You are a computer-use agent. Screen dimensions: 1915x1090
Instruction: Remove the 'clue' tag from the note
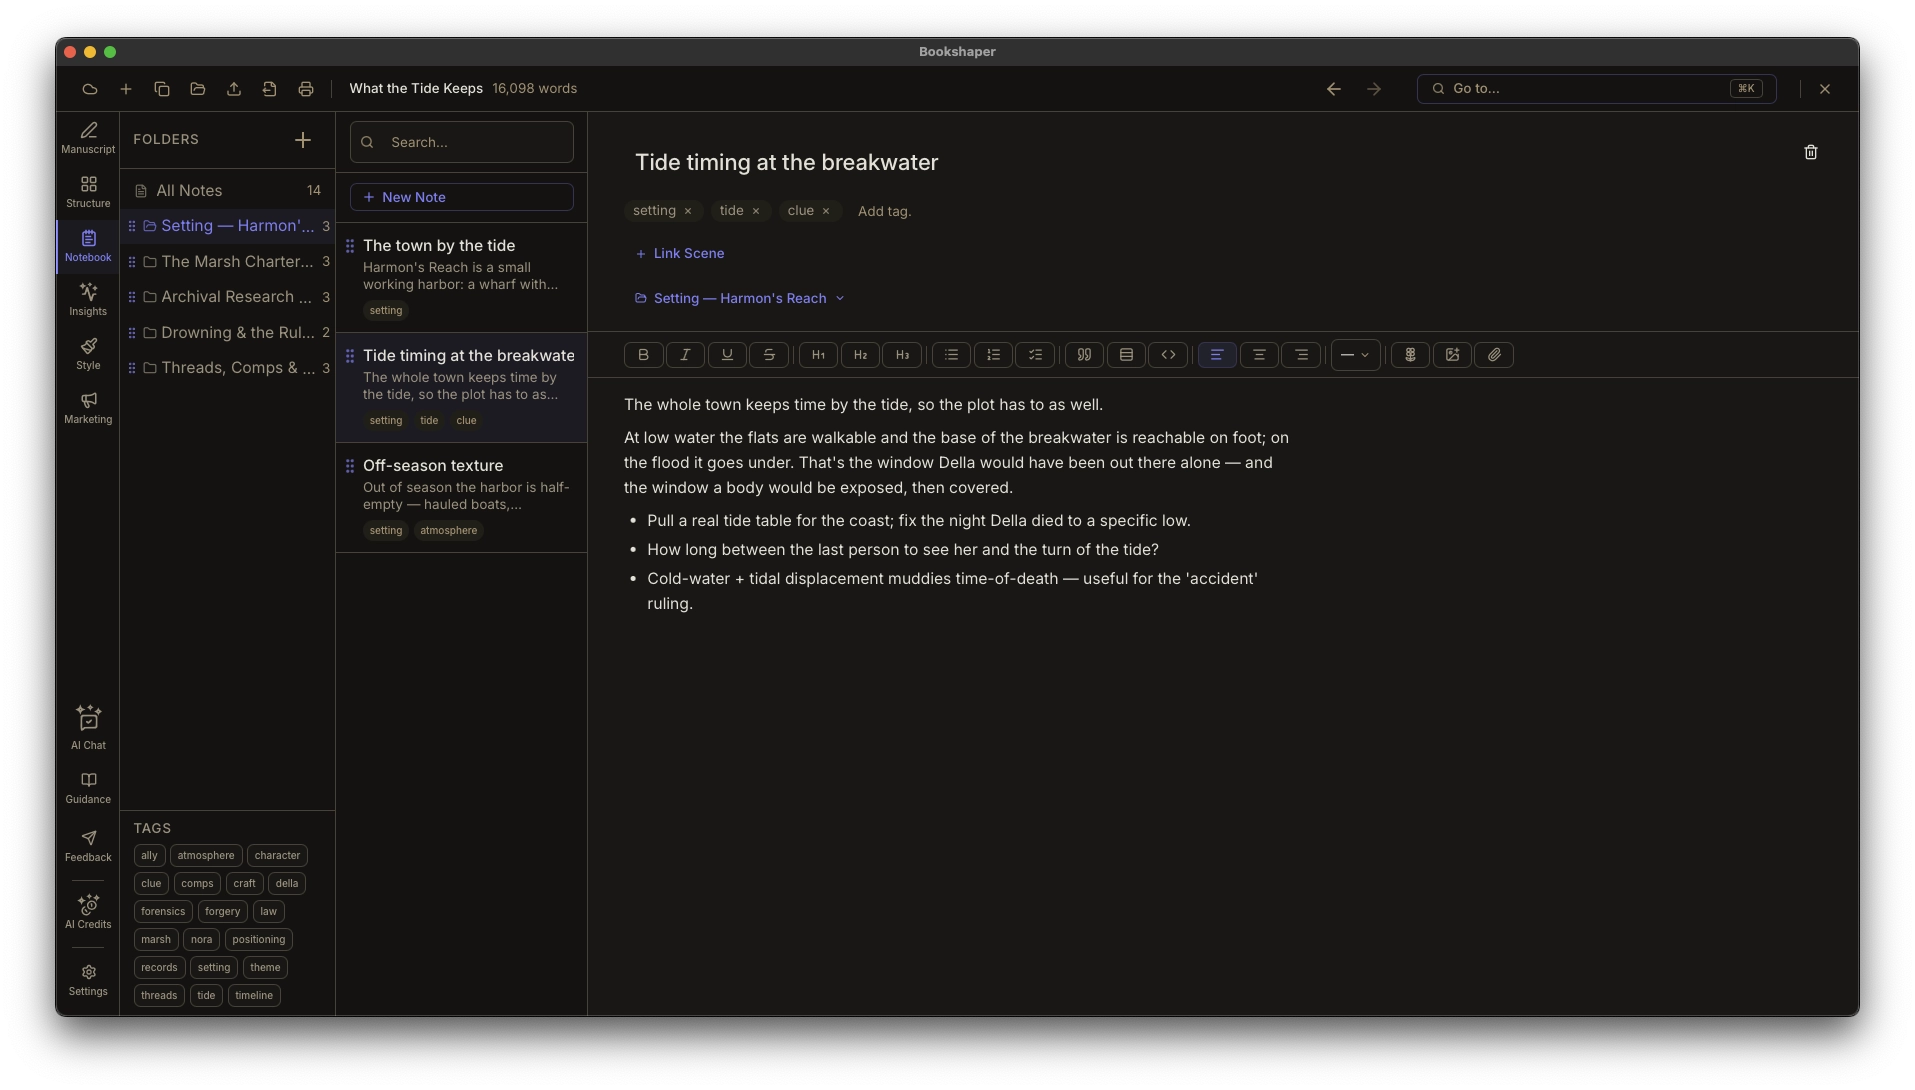pyautogui.click(x=826, y=211)
